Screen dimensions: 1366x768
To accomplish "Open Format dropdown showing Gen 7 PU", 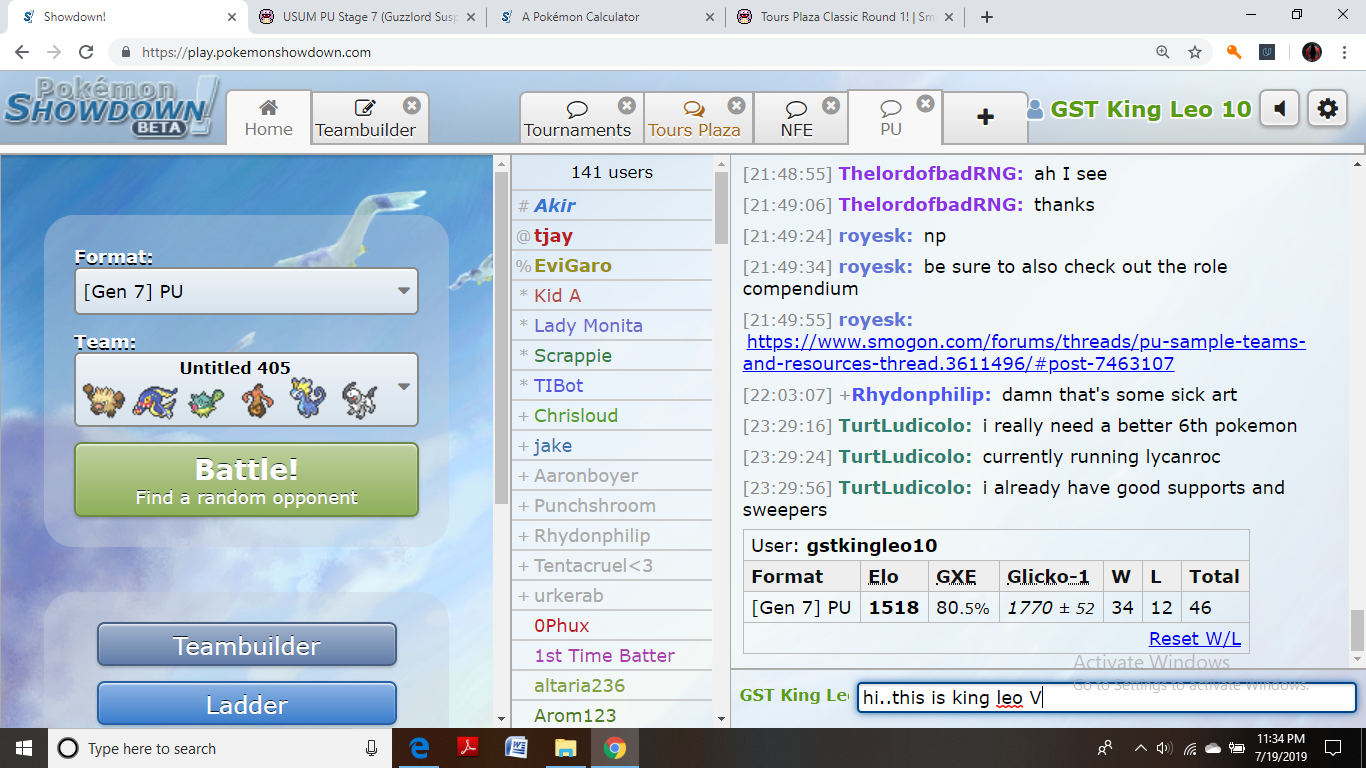I will coord(246,291).
